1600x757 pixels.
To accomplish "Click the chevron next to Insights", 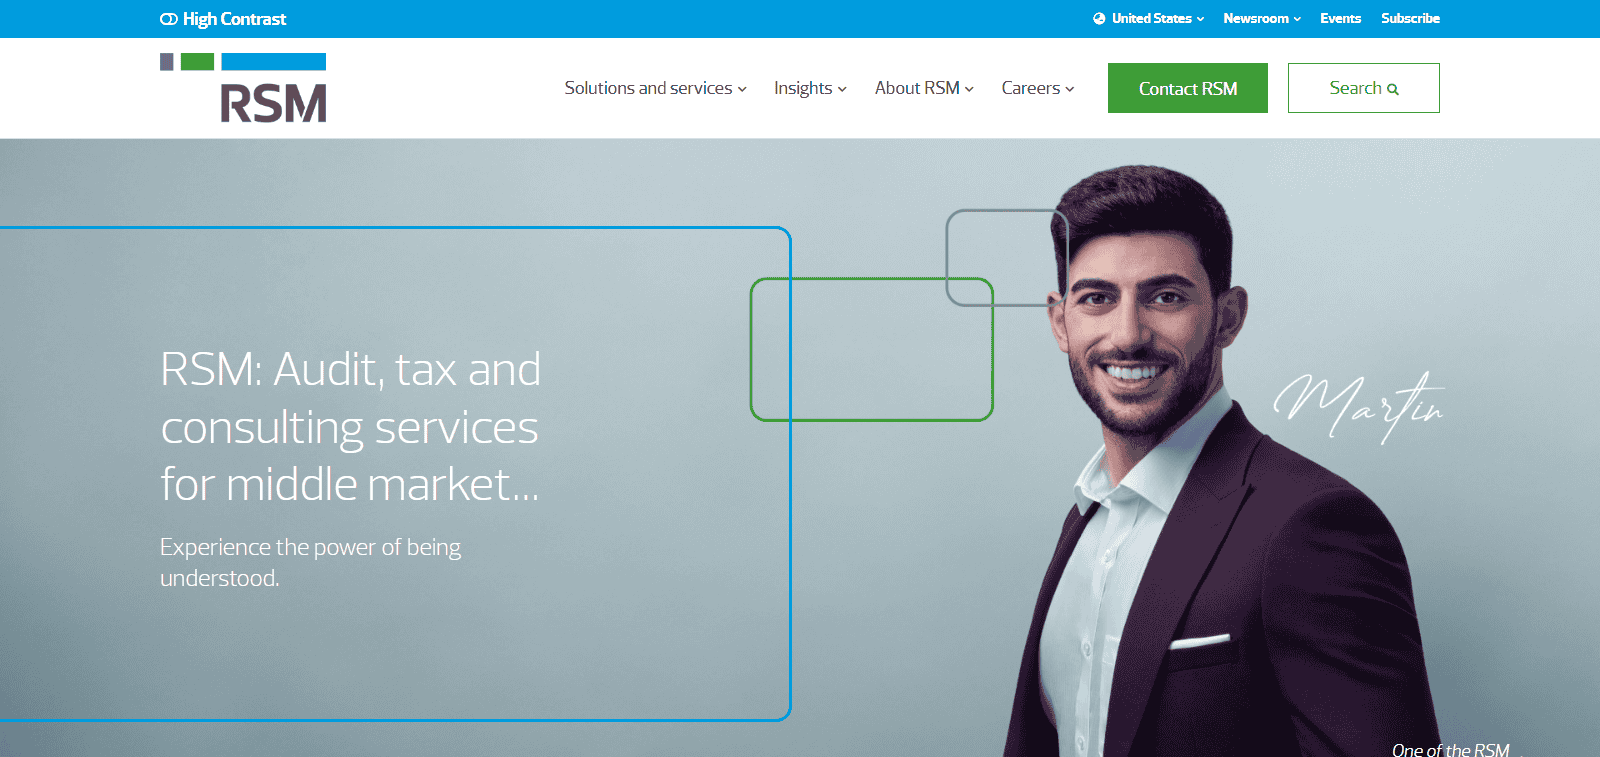I will pos(842,89).
